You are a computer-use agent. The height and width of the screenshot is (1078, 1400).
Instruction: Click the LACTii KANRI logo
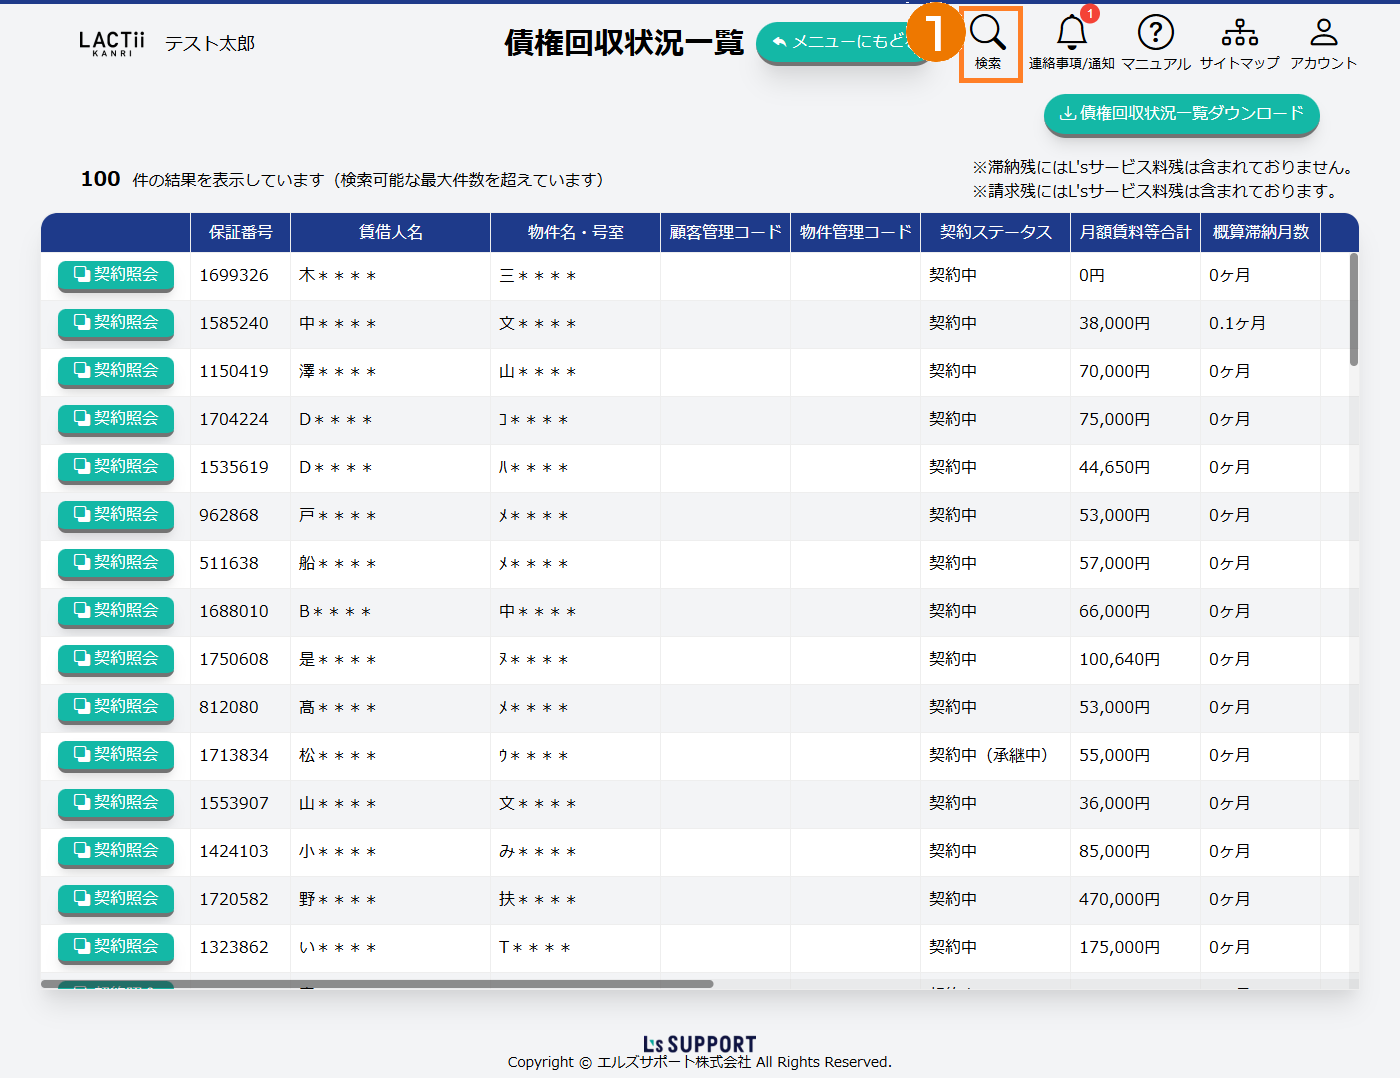(112, 43)
